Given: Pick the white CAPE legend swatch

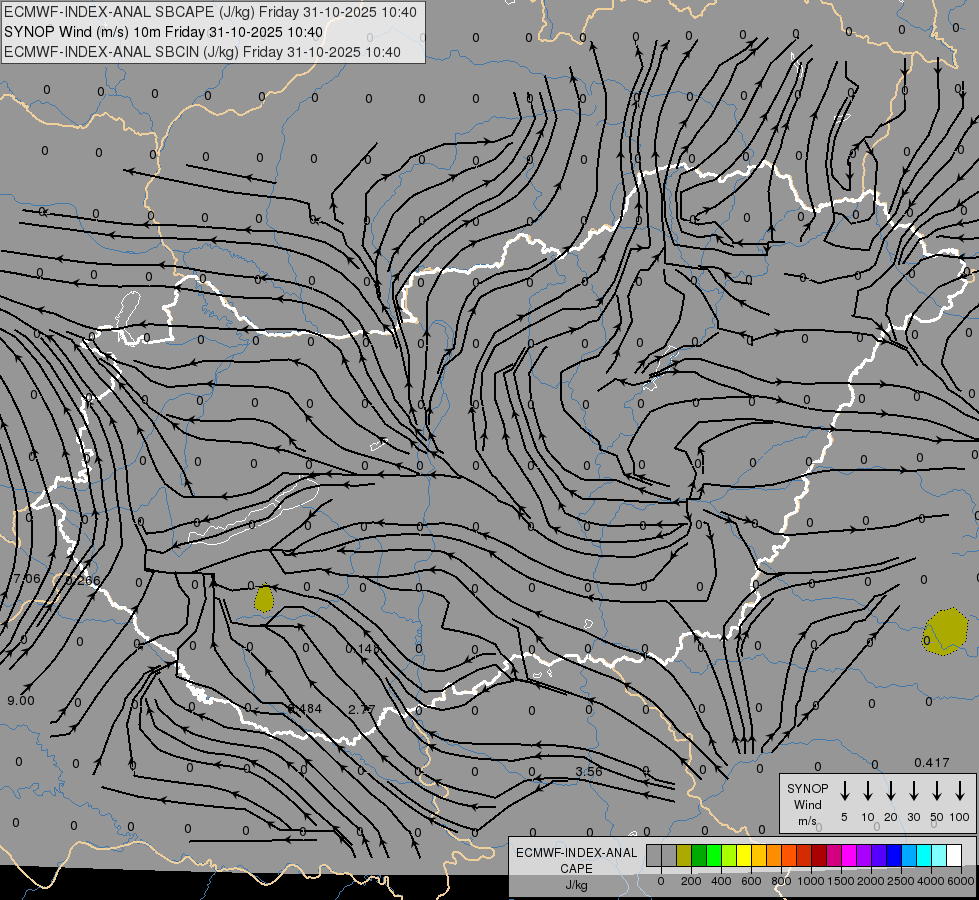Looking at the screenshot, I should [953, 856].
